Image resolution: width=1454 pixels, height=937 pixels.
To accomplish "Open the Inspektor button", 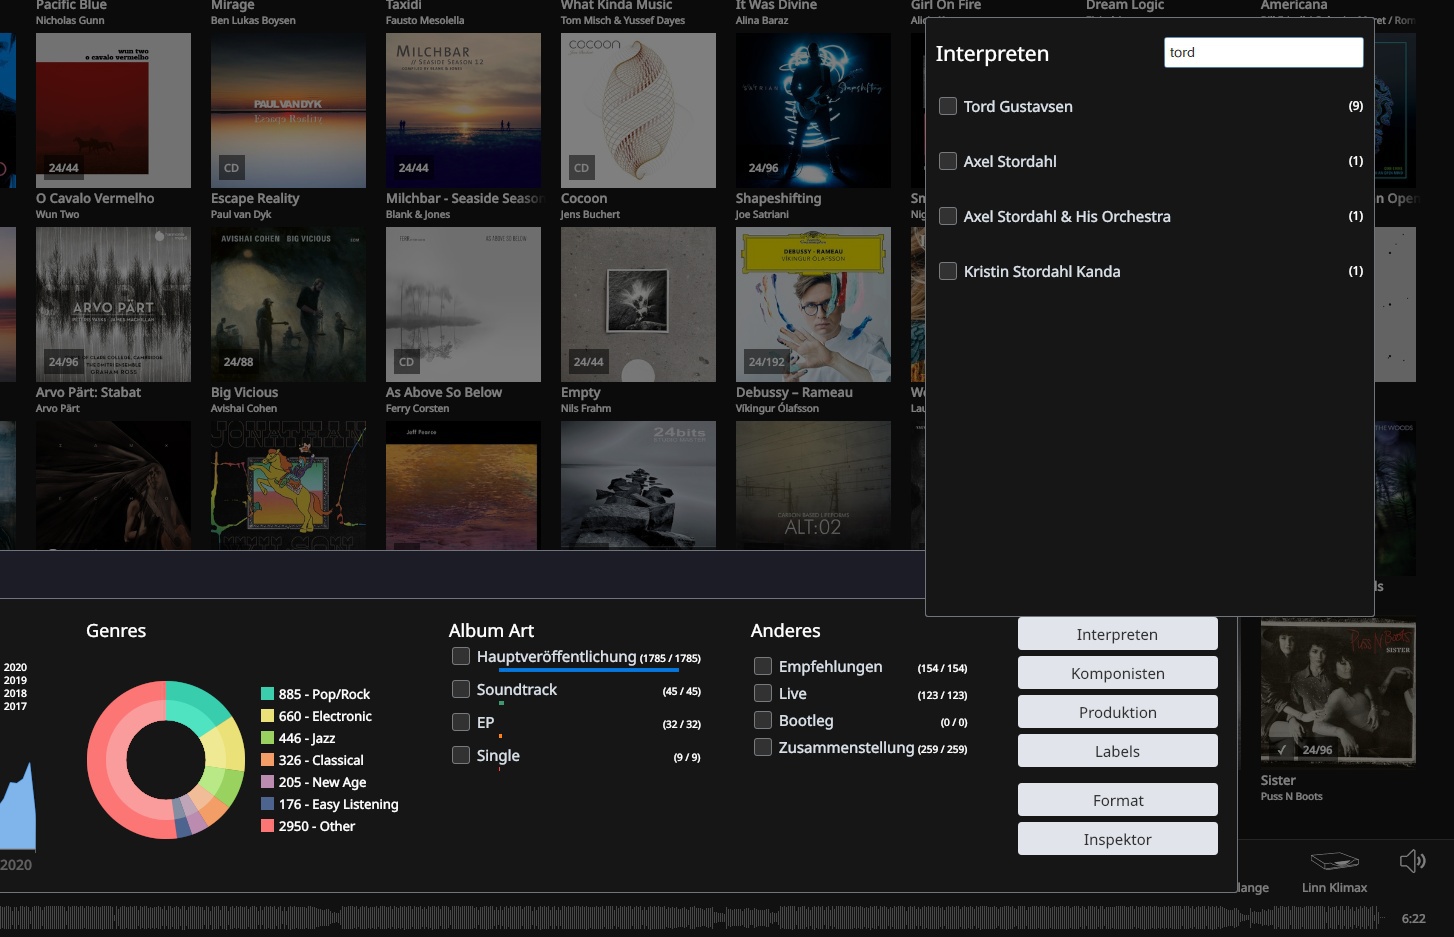I will (1117, 839).
